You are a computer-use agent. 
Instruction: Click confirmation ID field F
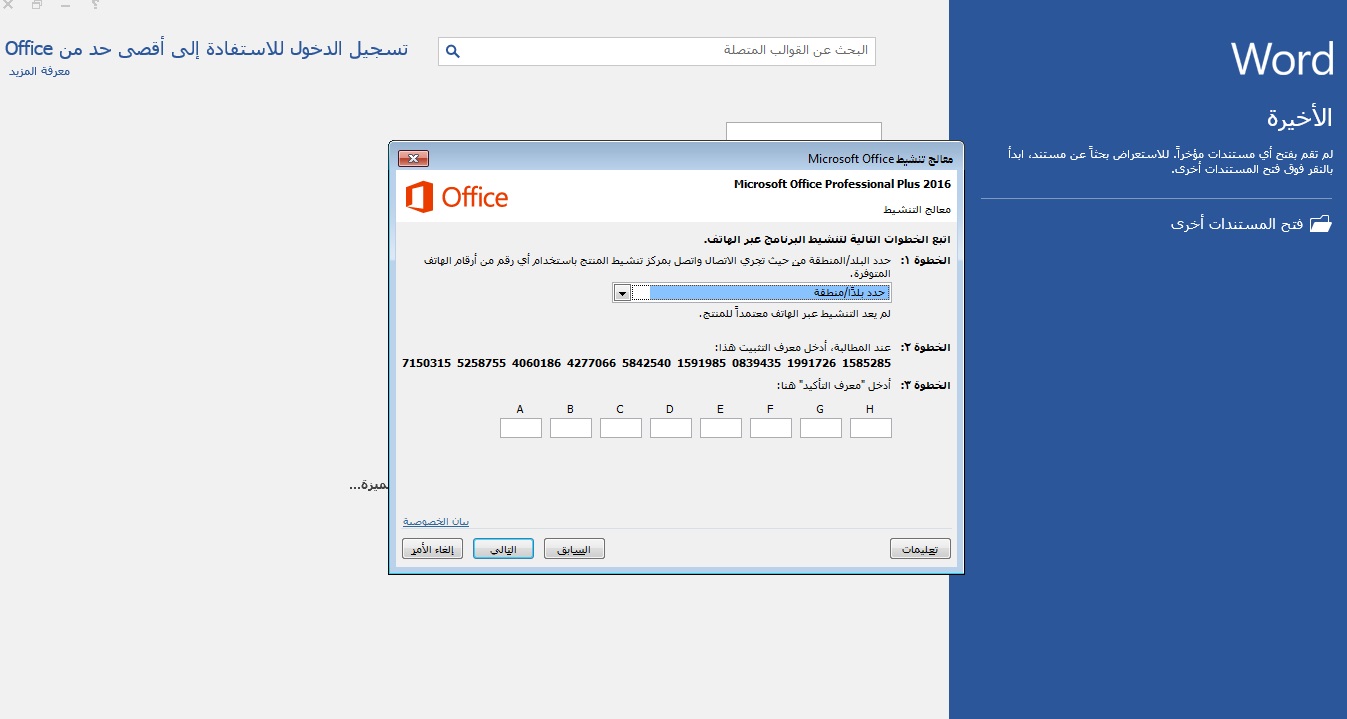[x=771, y=428]
